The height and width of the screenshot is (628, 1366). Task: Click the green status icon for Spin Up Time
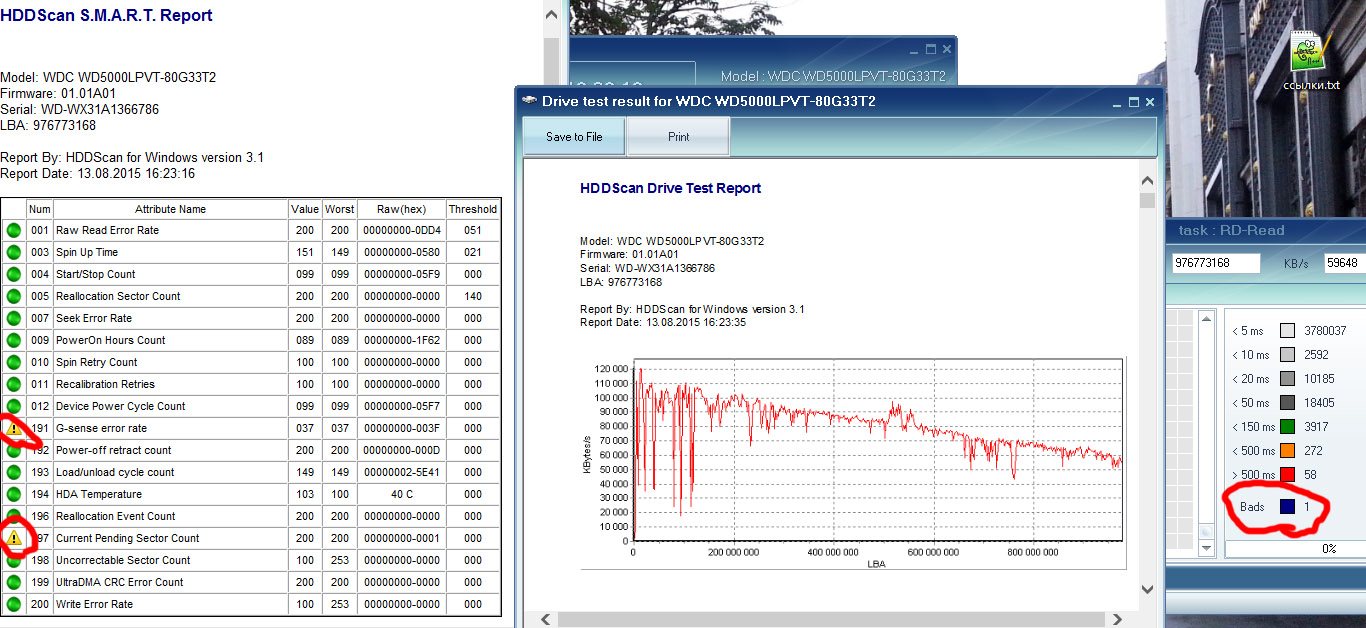[14, 252]
